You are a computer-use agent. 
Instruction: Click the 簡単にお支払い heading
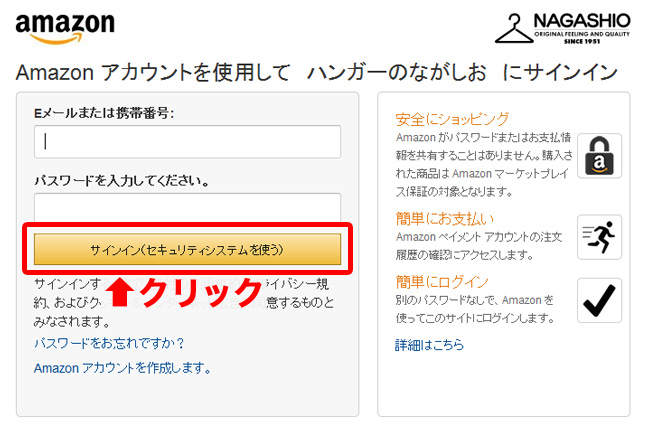pos(445,219)
